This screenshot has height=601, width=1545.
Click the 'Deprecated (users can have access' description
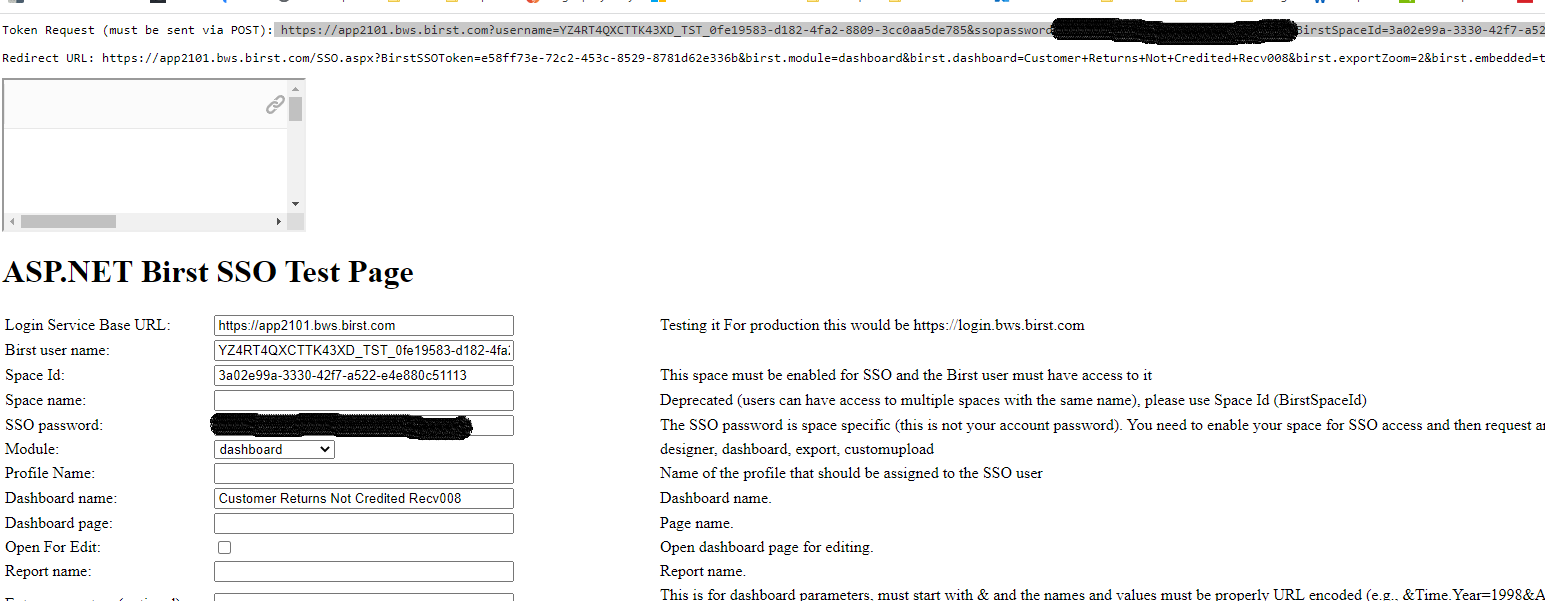pyautogui.click(x=1013, y=400)
